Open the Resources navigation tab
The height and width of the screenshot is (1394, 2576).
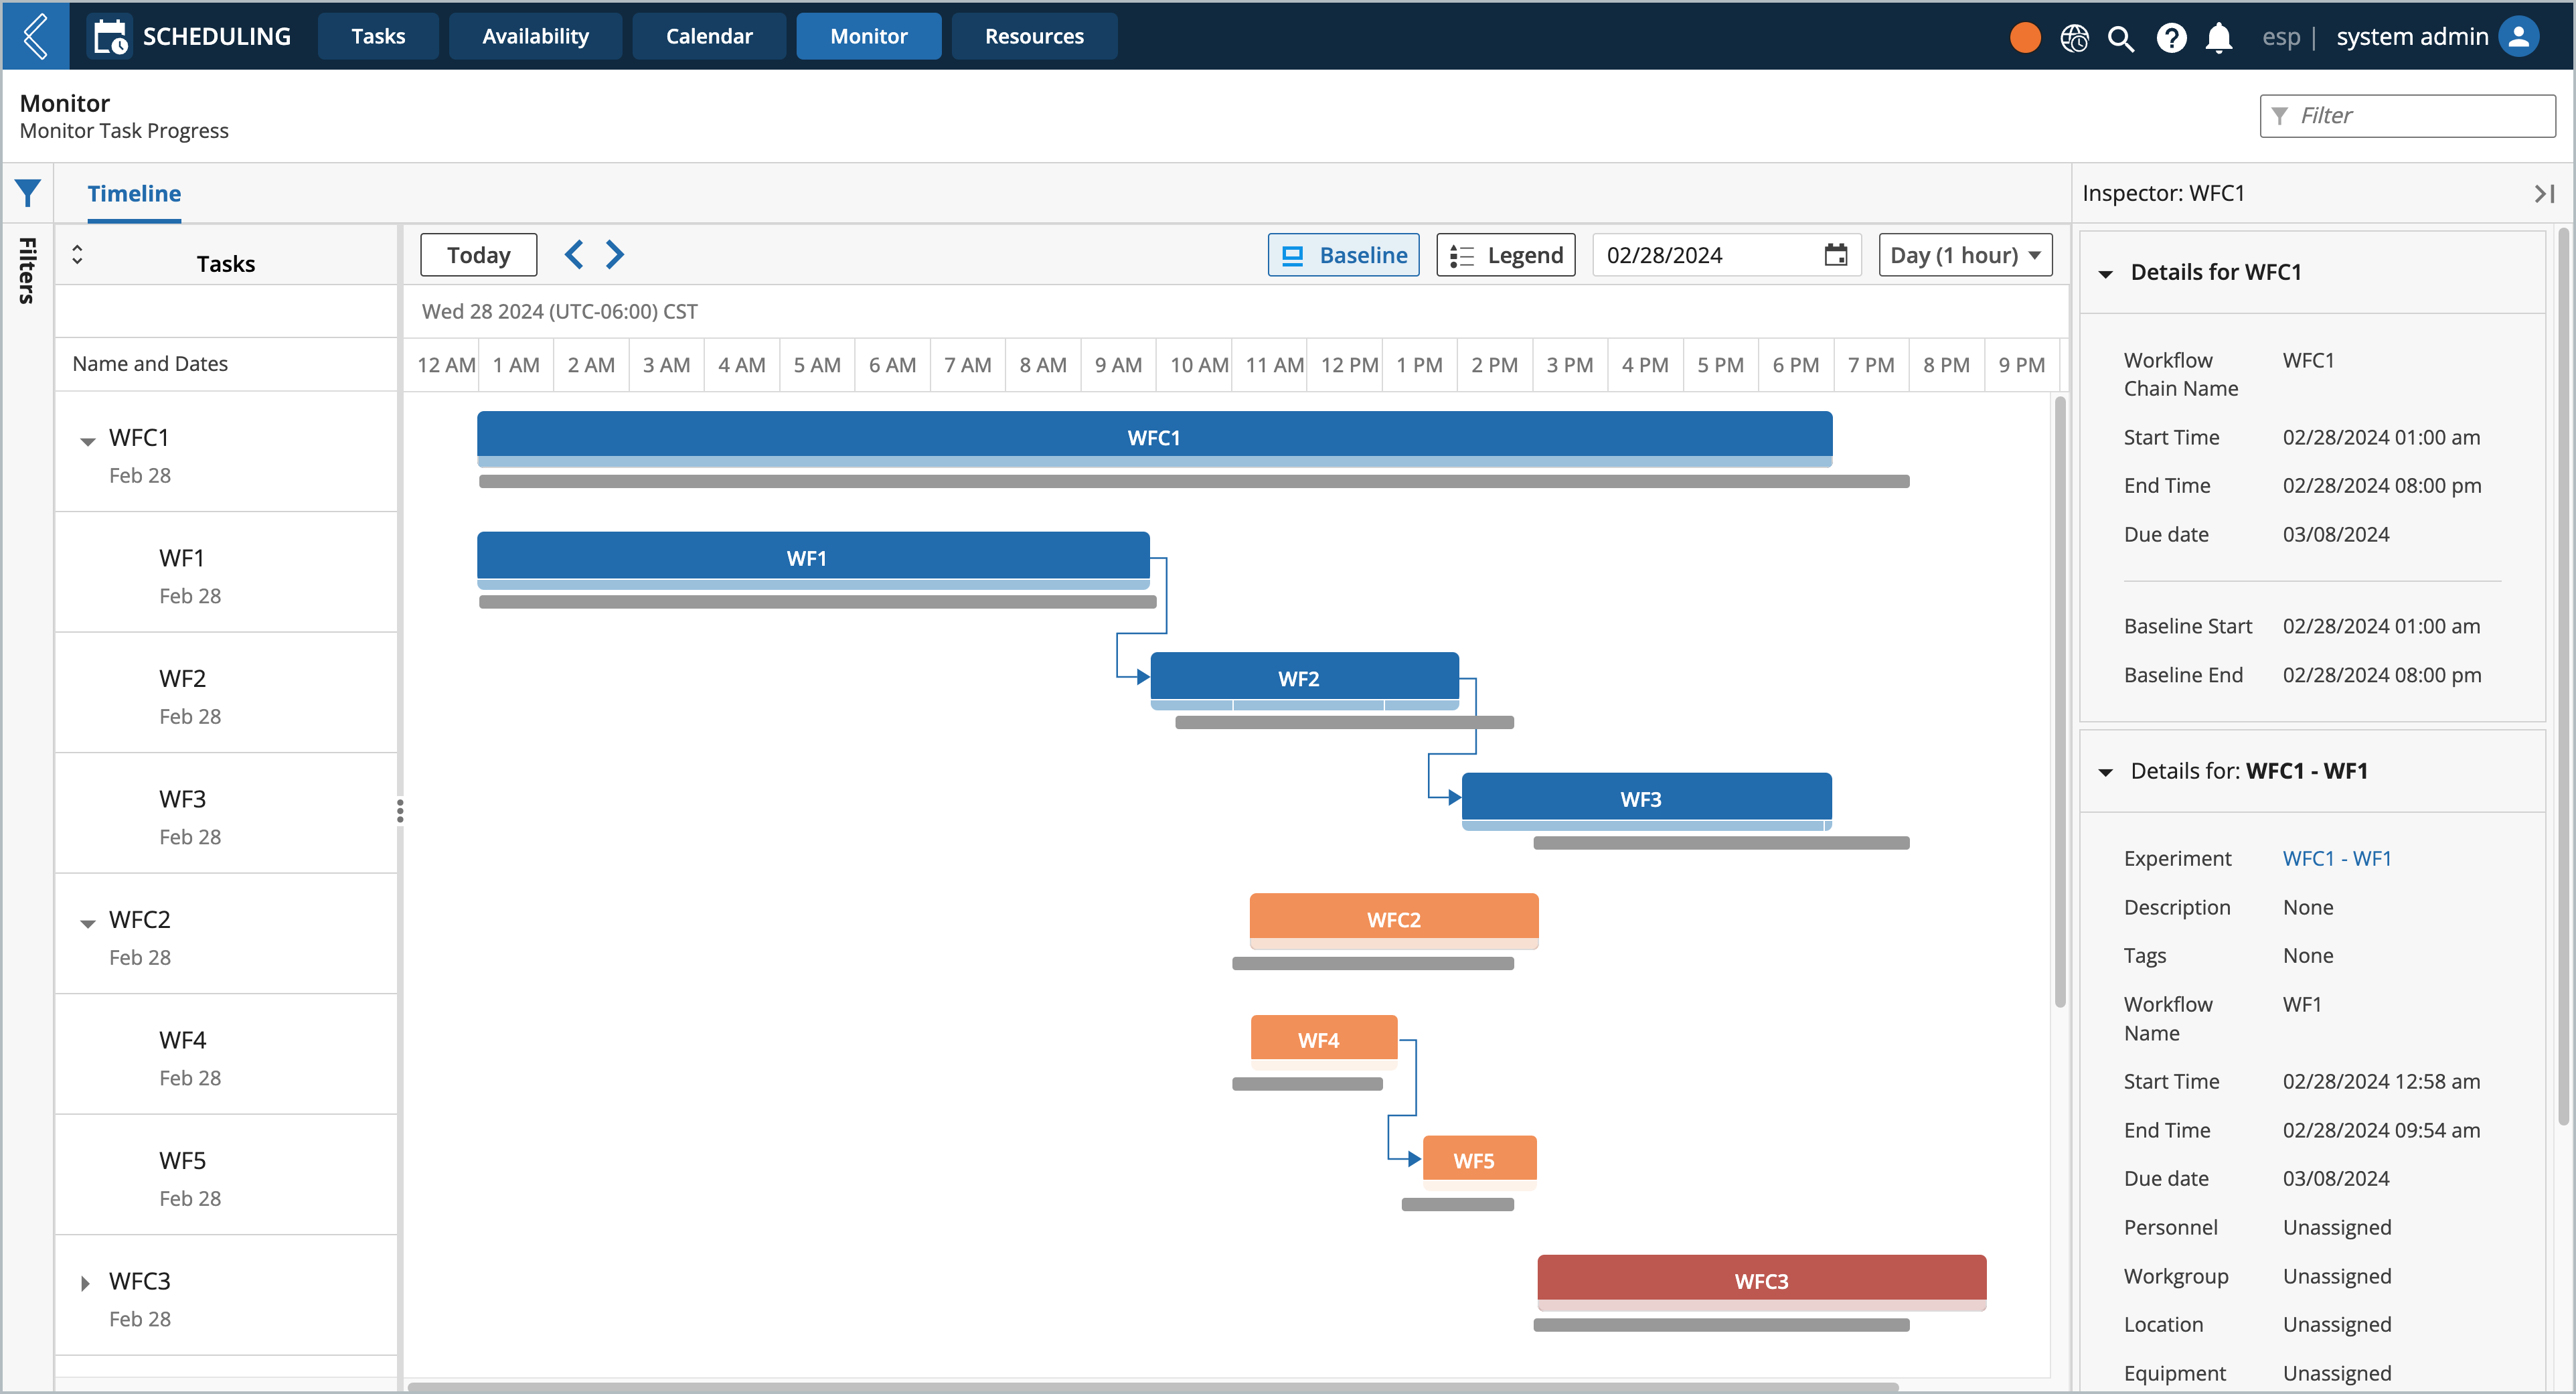coord(1034,36)
